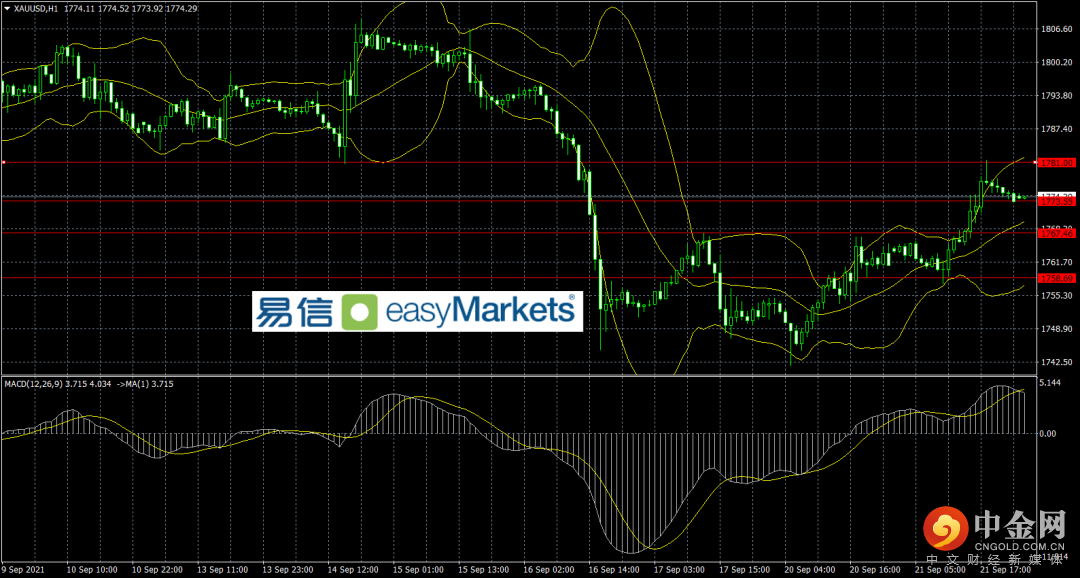This screenshot has height=578, width=1080.
Task: Click the 9 Sep 2021 date label
Action: [x=25, y=570]
